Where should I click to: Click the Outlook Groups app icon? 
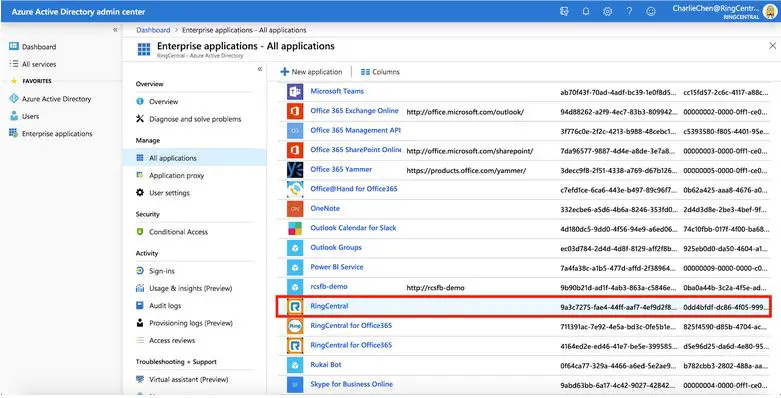click(295, 248)
